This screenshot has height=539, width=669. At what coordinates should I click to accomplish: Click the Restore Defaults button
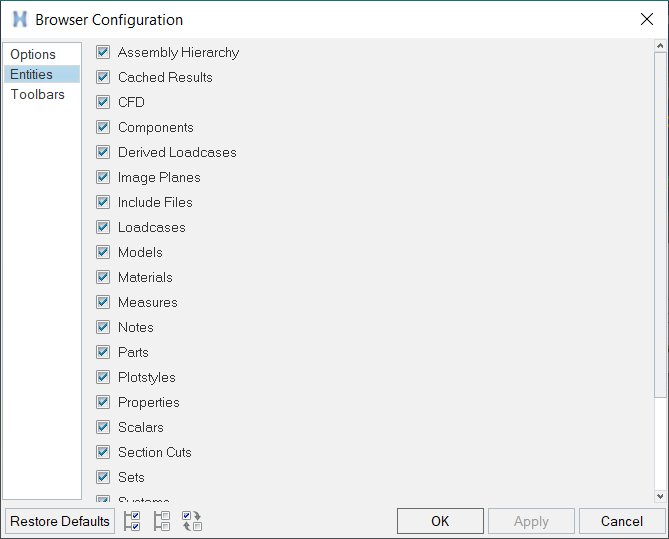pyautogui.click(x=60, y=521)
